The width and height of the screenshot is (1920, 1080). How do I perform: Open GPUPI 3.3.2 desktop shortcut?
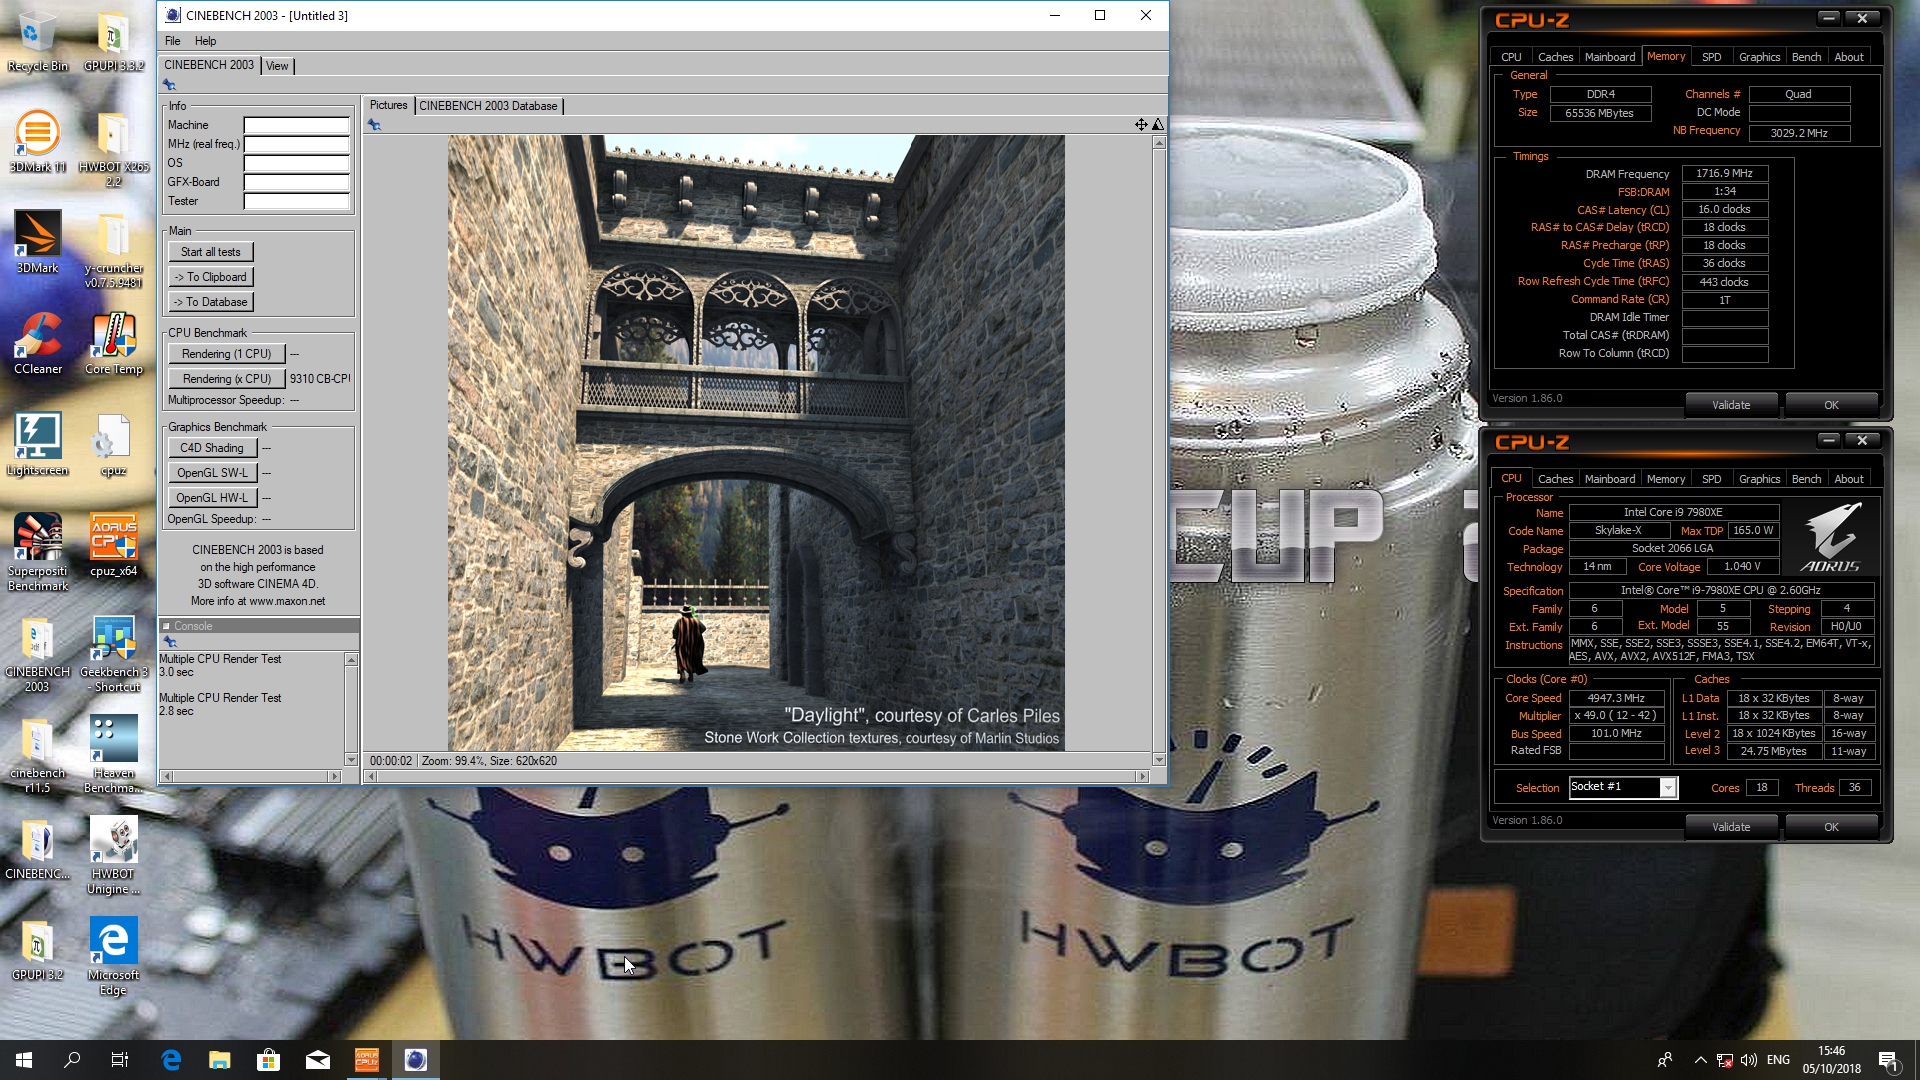coord(113,40)
